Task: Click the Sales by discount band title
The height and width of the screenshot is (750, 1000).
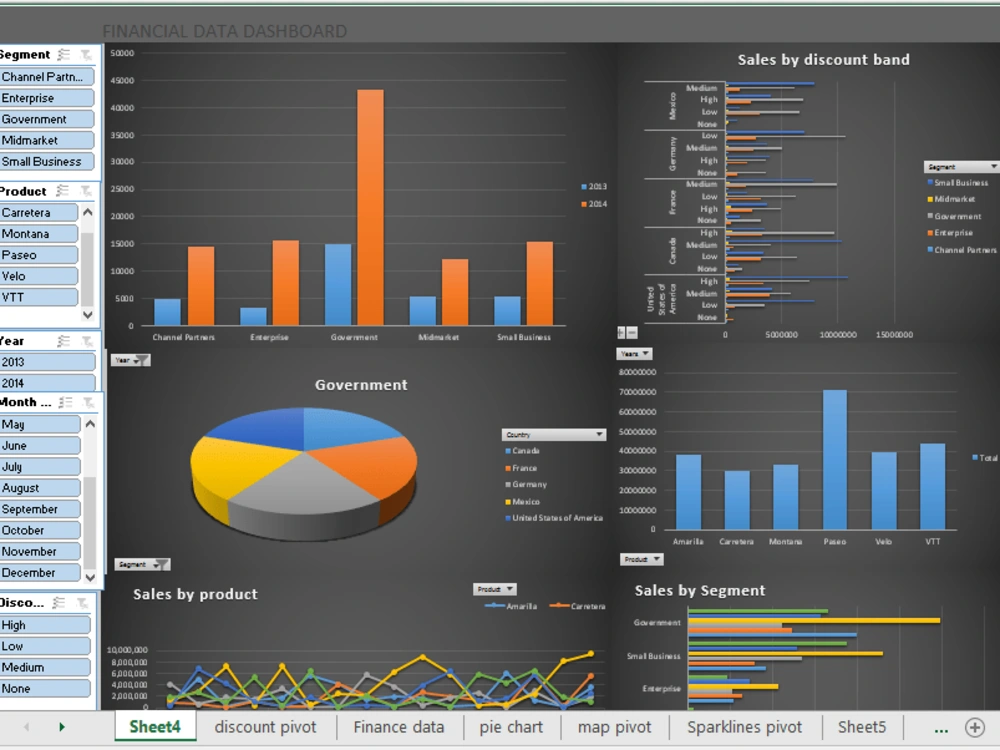Action: click(x=823, y=60)
